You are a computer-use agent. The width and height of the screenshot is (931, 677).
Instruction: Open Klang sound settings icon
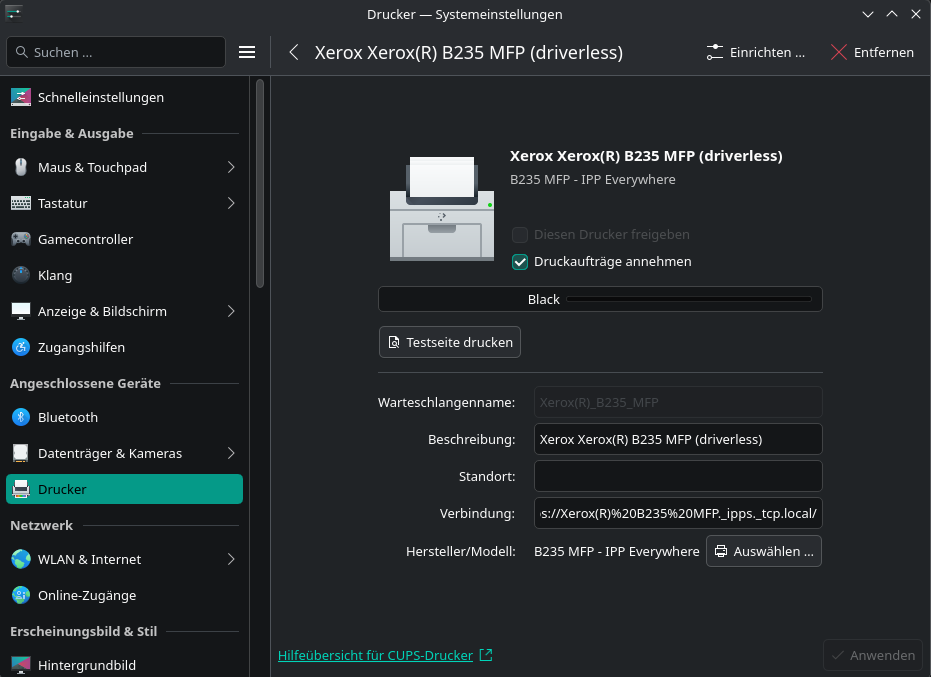click(21, 275)
